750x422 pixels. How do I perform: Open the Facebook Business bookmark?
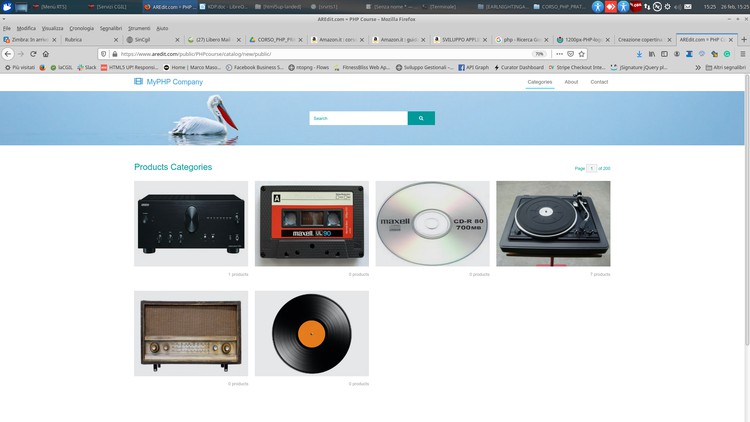[x=254, y=67]
